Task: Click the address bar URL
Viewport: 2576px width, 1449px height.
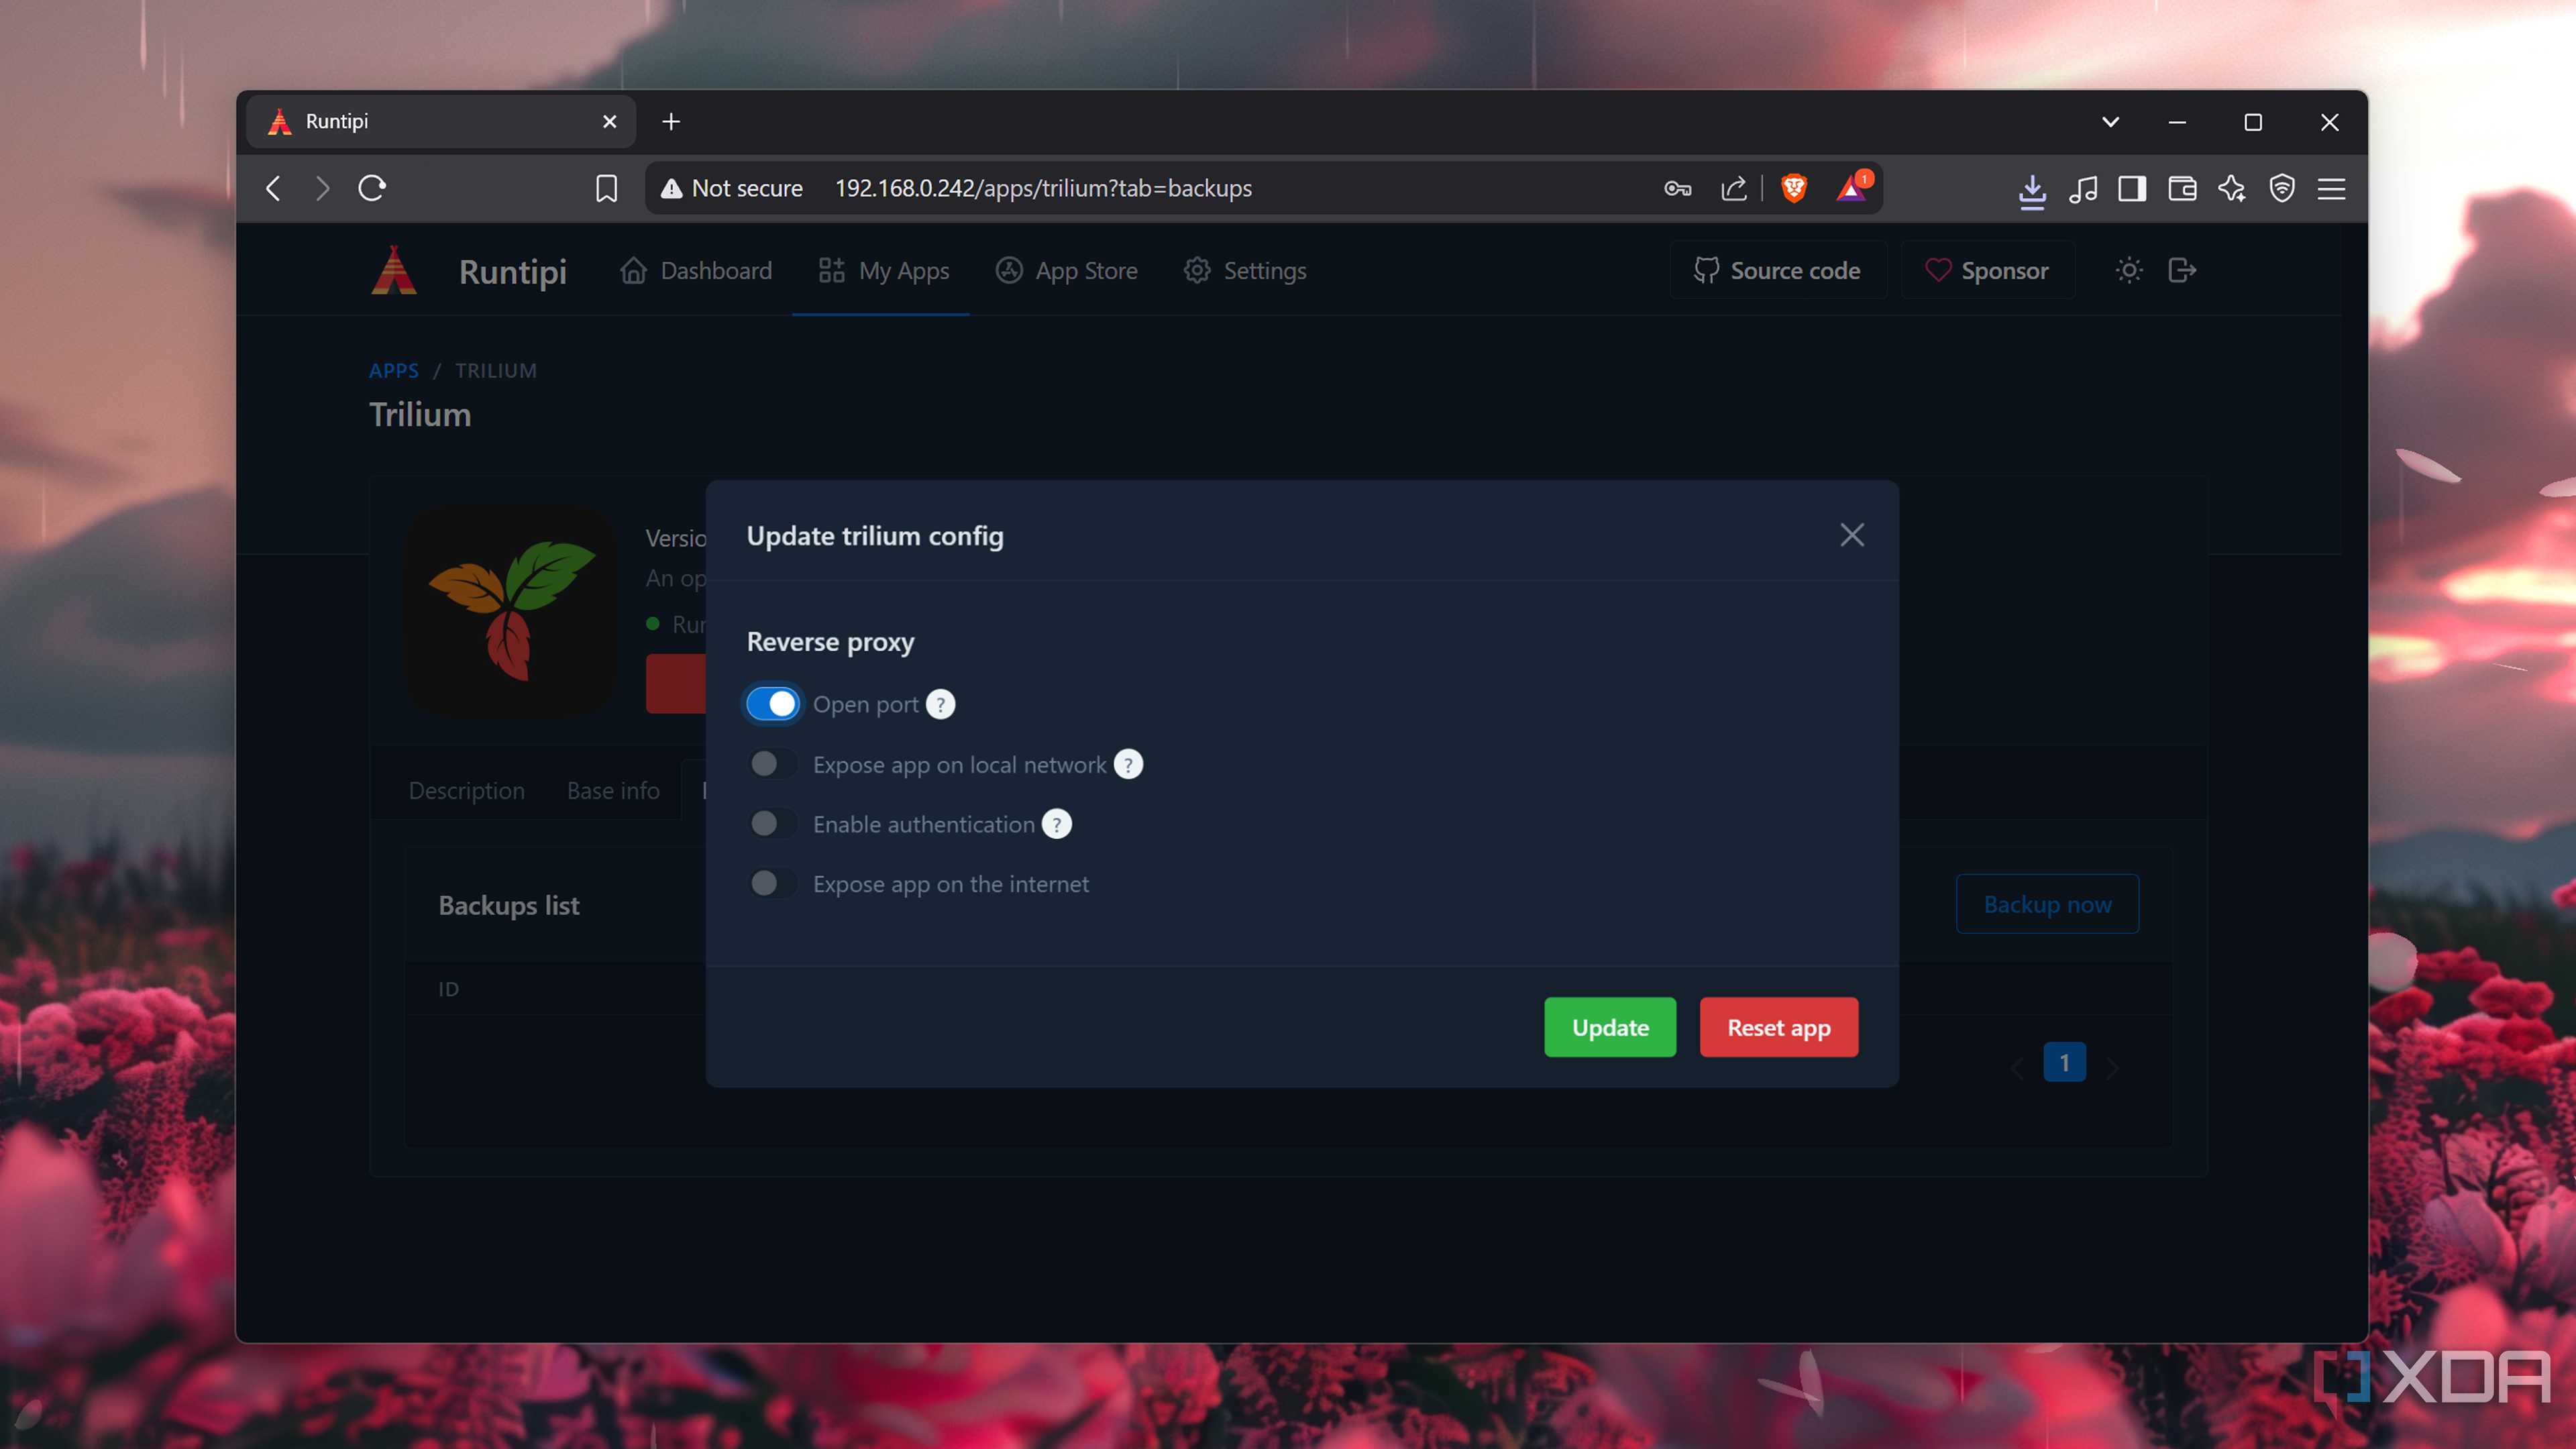Action: point(1043,188)
